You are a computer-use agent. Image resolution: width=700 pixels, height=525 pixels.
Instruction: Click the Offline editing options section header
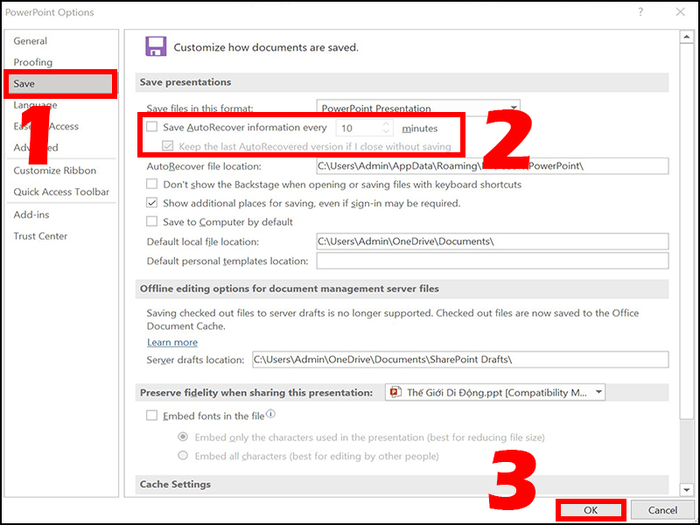click(402, 289)
